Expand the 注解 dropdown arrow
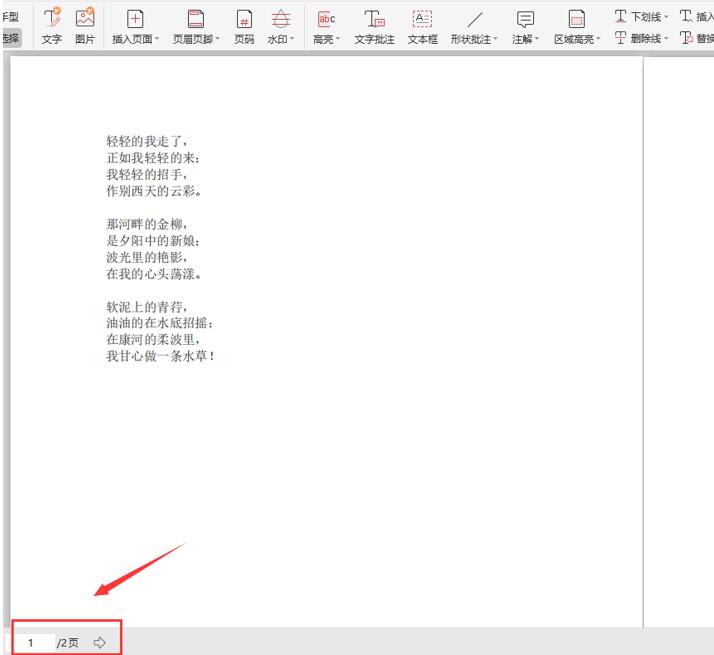Viewport: 714px width, 655px height. coord(537,39)
